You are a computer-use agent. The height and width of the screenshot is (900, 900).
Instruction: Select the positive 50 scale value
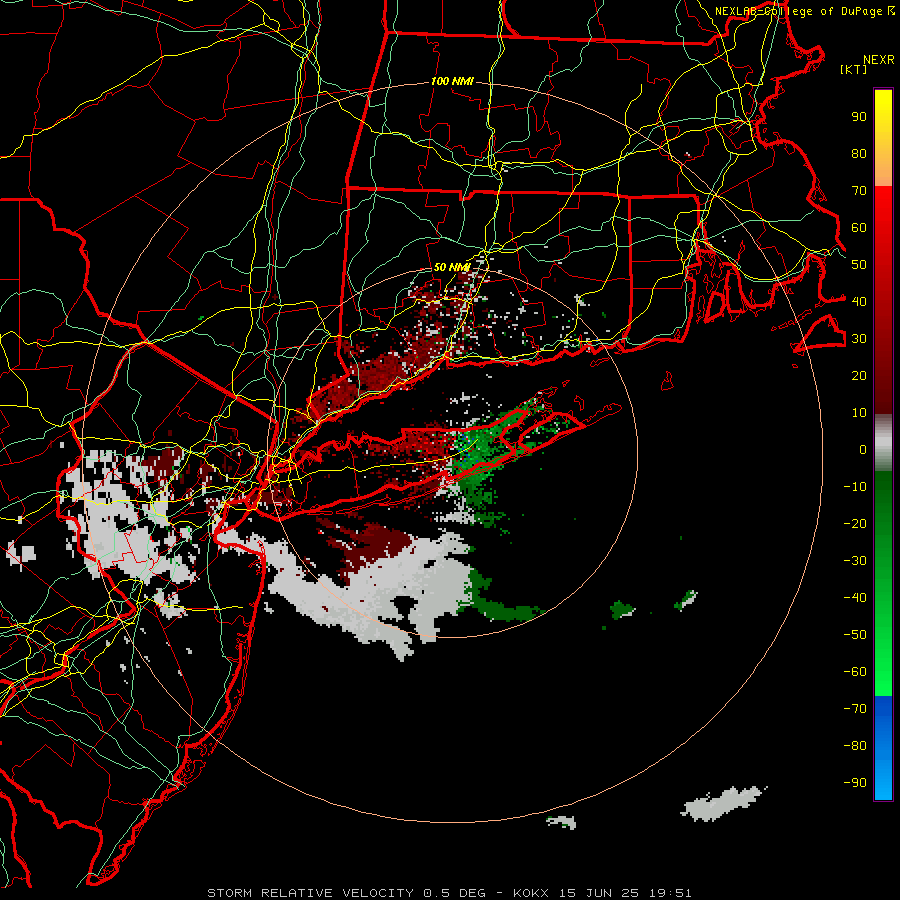click(859, 265)
